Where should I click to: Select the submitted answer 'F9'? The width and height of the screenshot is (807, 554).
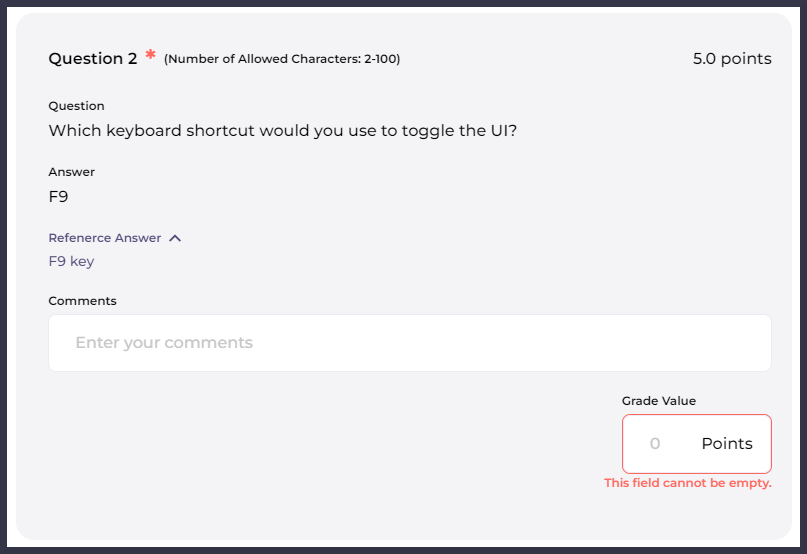coord(58,196)
